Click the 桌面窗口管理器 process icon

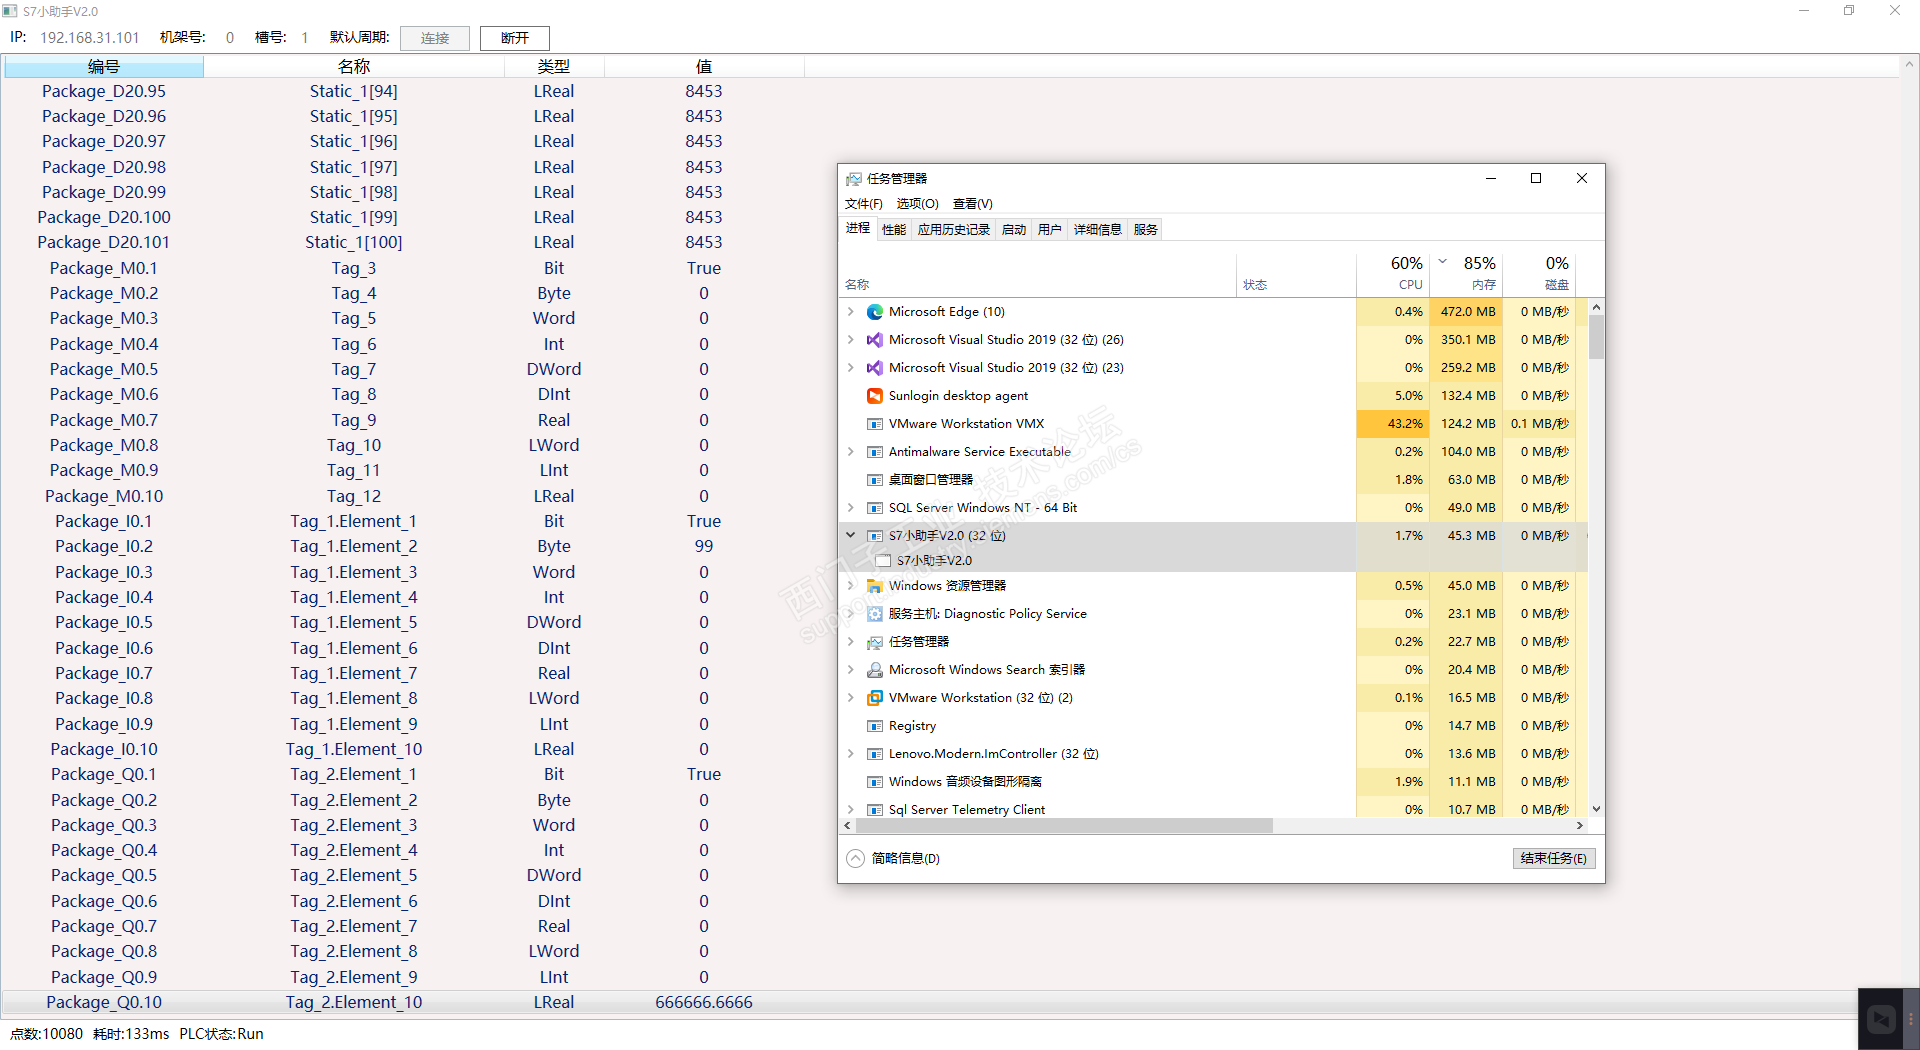875,480
